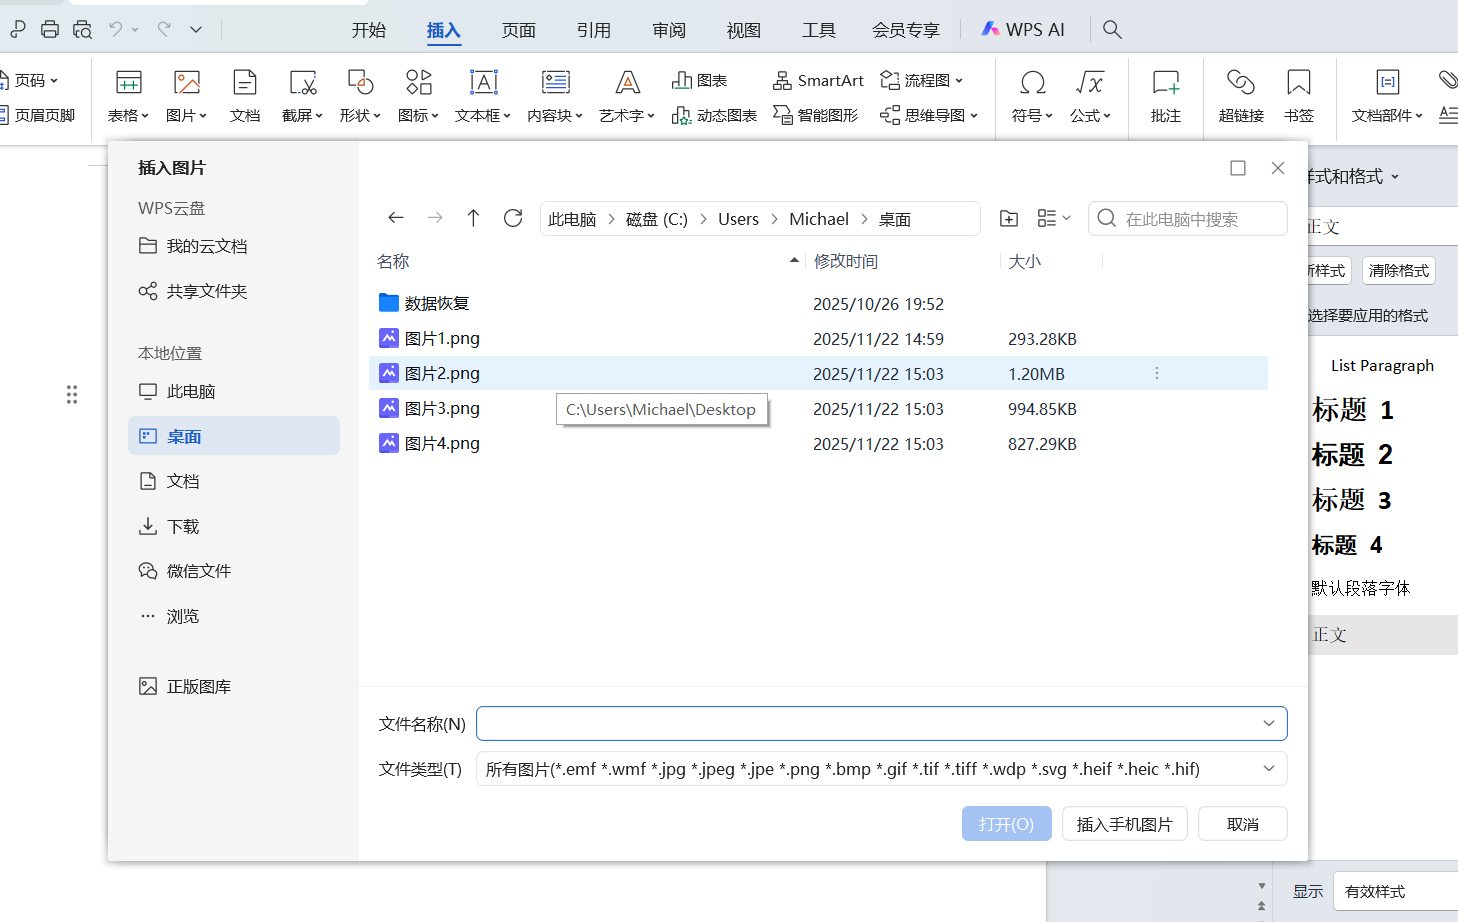Refresh the file list
Viewport: 1458px width, 922px height.
coord(513,218)
